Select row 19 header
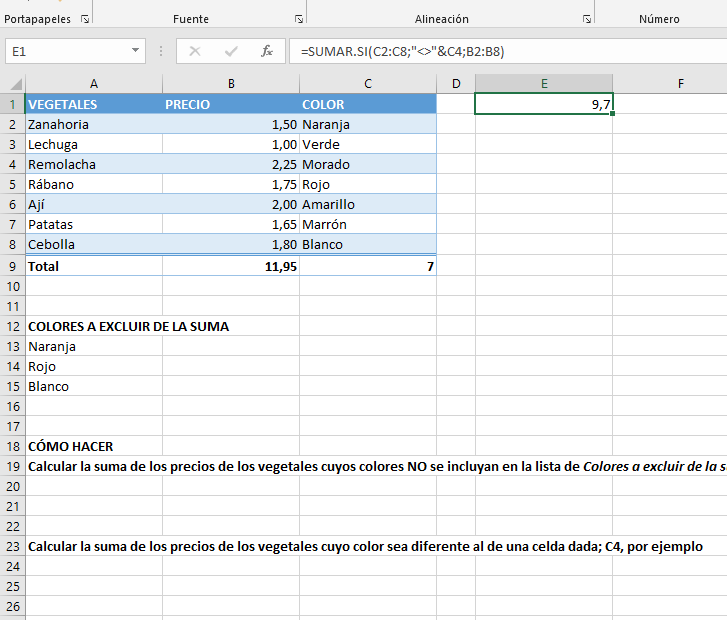 [13, 467]
